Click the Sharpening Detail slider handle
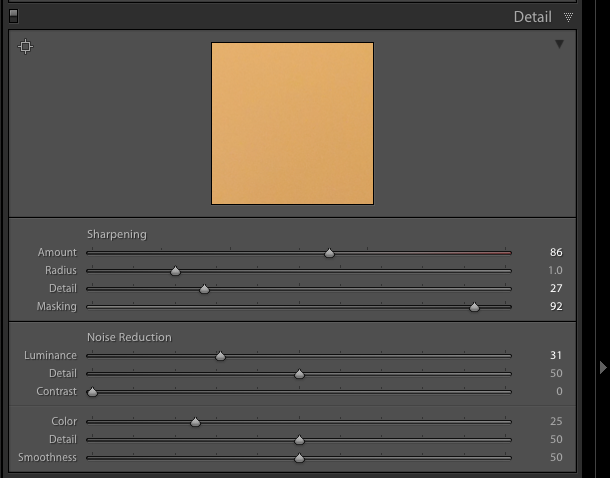This screenshot has width=610, height=478. pos(204,289)
